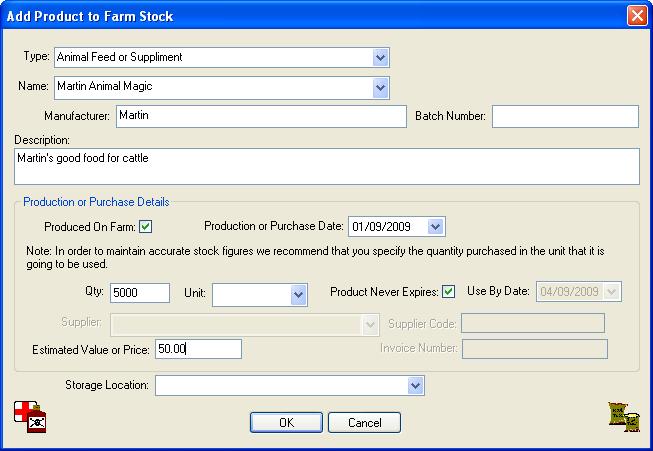653x451 pixels.
Task: Click into the Manufacturer text field
Action: pyautogui.click(x=260, y=116)
